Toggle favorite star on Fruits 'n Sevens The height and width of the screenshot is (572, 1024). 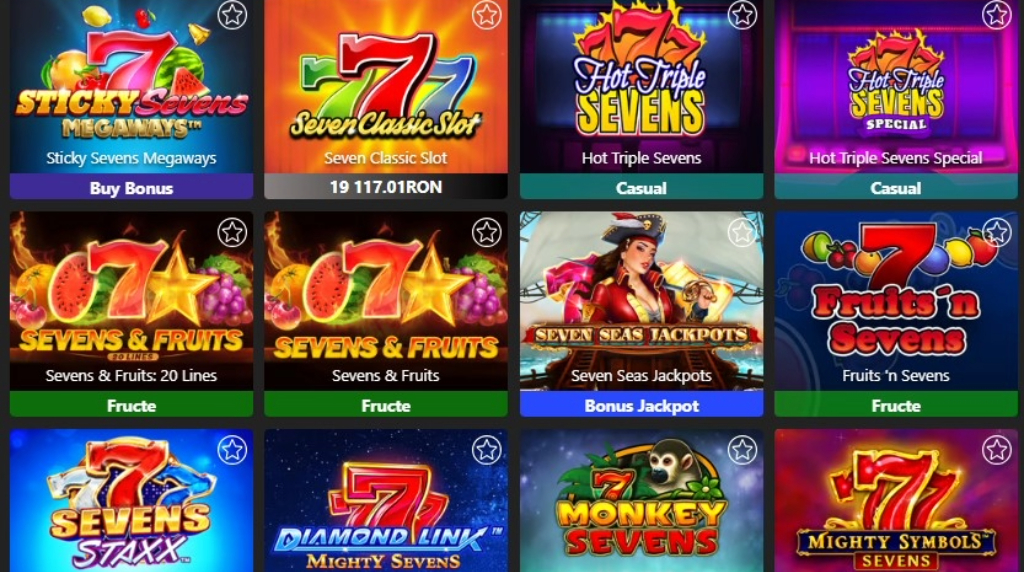coord(997,232)
